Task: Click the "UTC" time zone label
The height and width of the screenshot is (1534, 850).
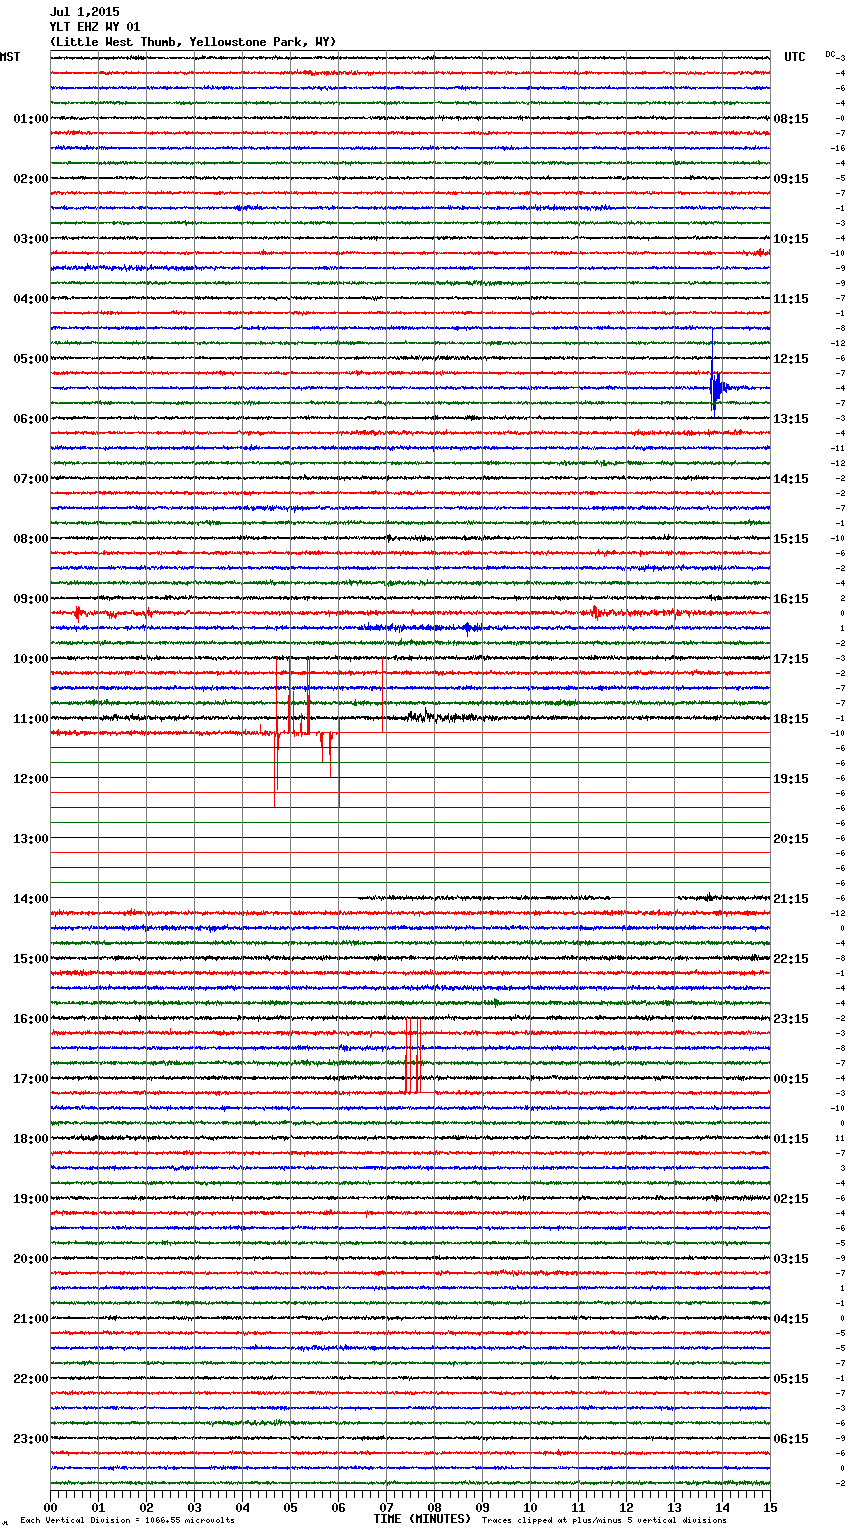Action: [x=795, y=57]
